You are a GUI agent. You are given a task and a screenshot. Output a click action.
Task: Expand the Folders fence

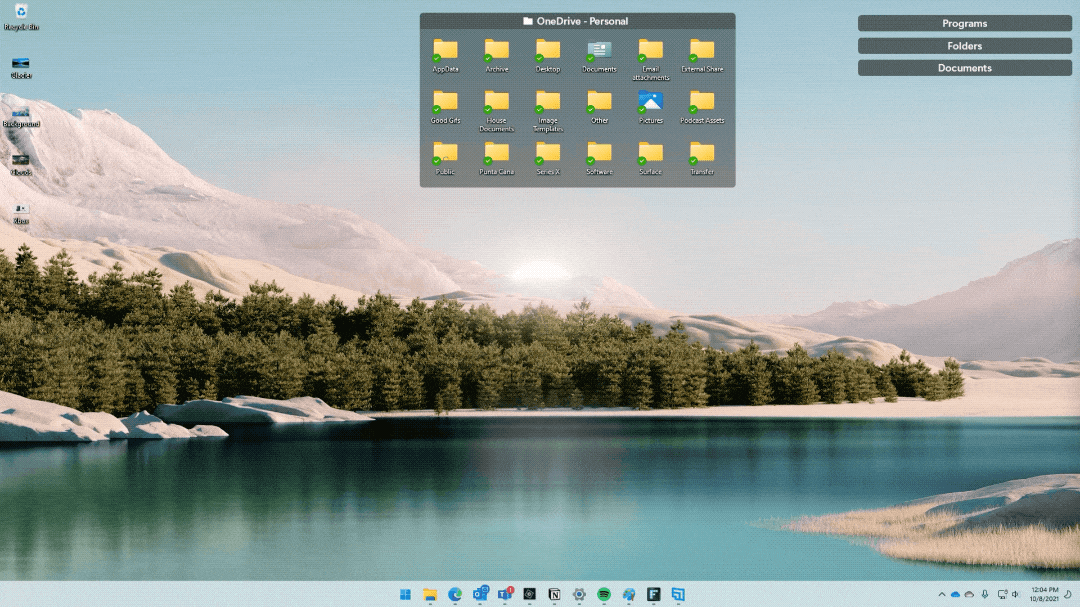pos(964,46)
